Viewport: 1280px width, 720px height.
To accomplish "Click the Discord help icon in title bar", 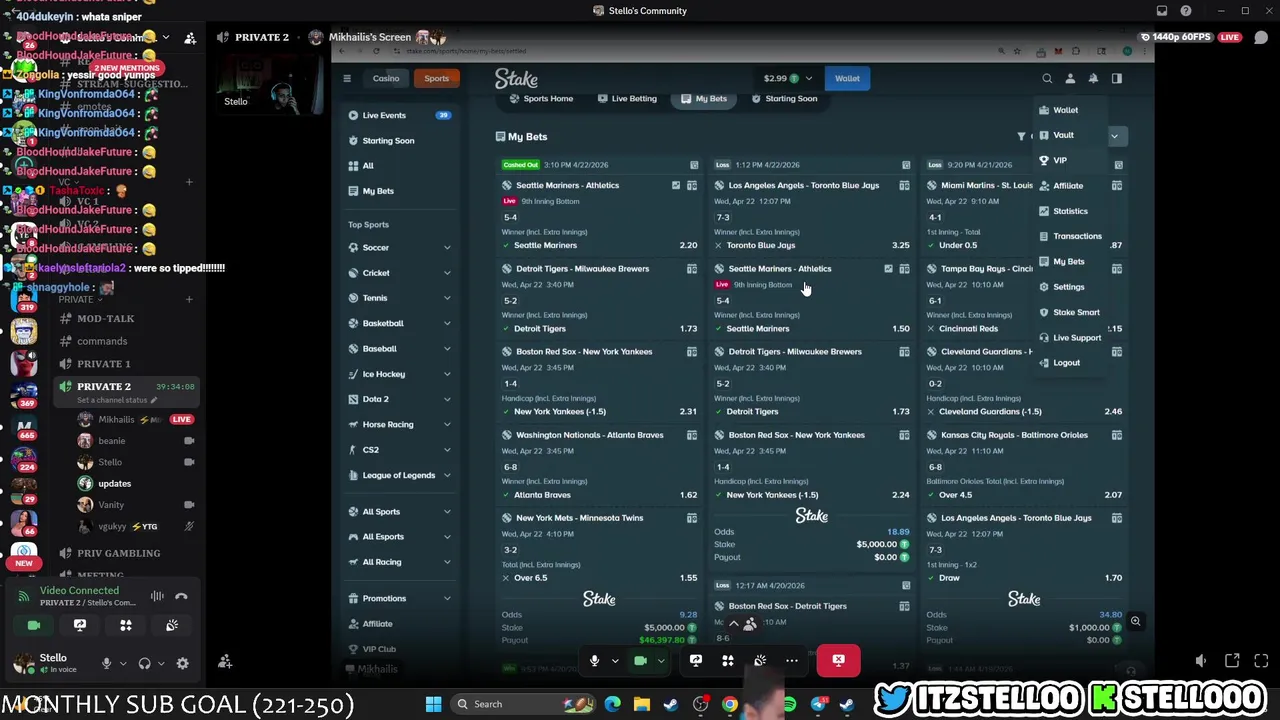I will (x=1185, y=11).
